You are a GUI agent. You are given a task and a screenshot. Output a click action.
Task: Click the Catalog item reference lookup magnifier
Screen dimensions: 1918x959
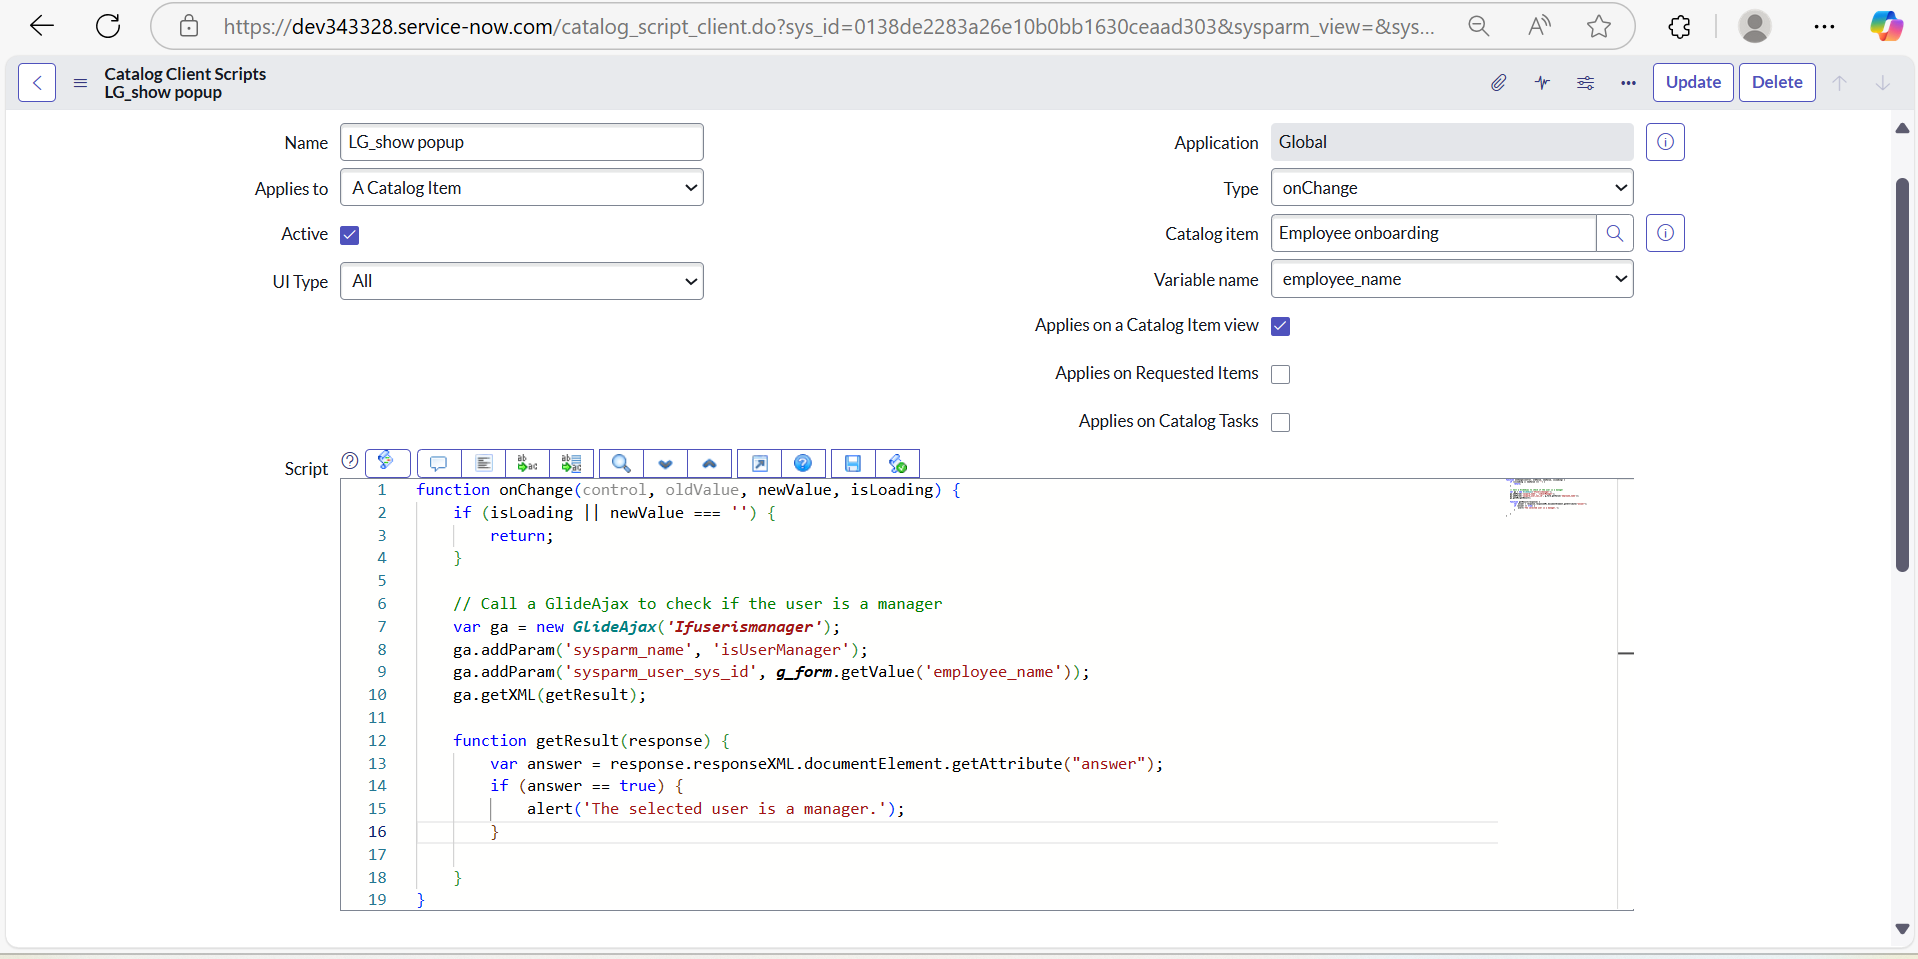(1614, 233)
